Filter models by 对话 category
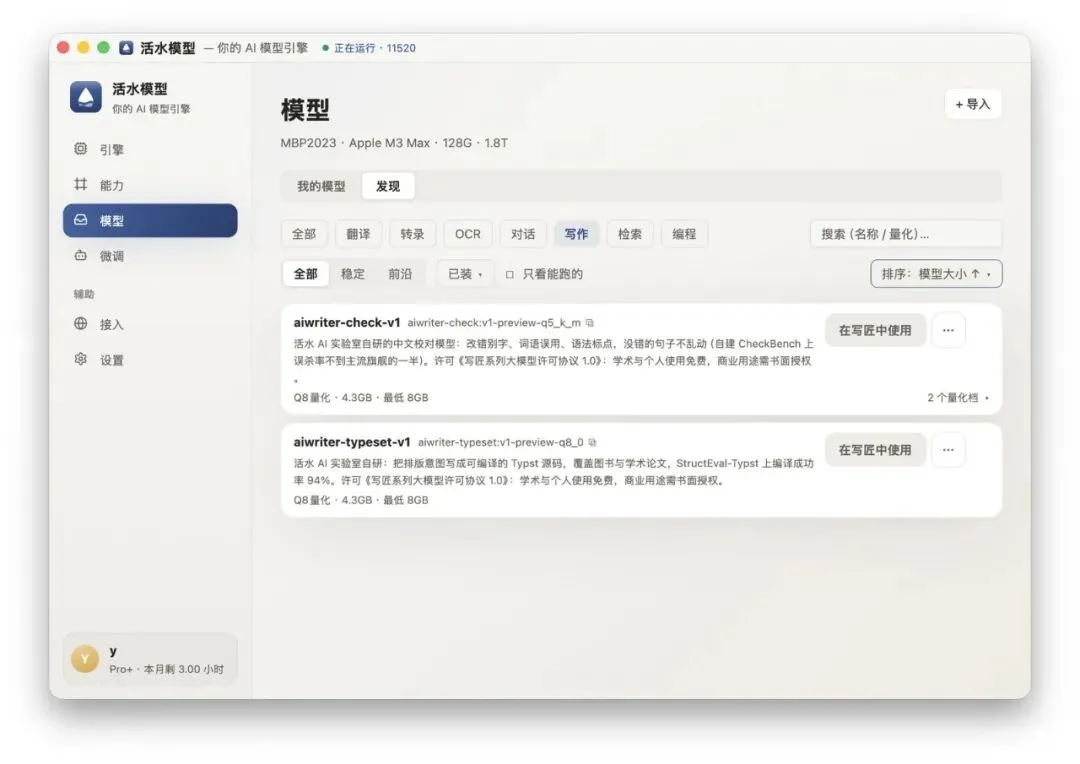Viewport: 1080px width, 764px height. (523, 234)
